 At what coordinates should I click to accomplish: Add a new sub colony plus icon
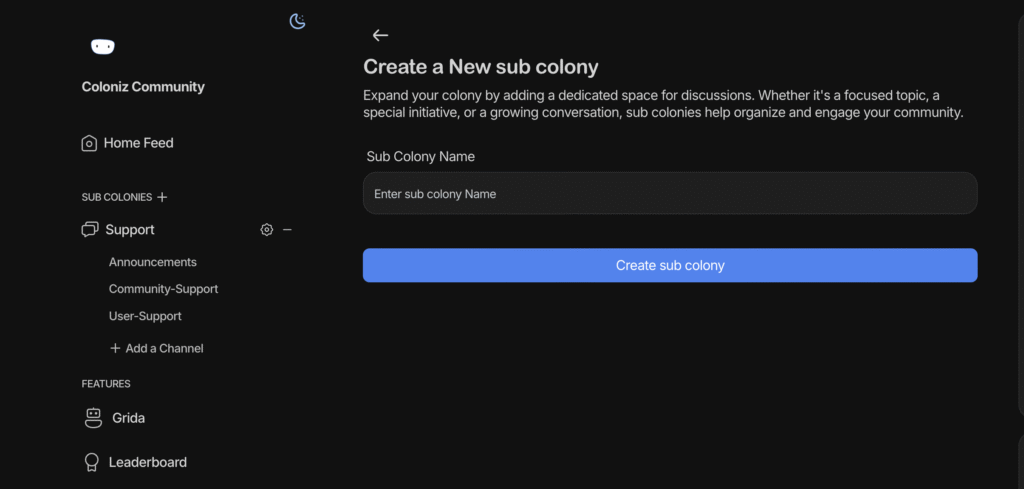(x=163, y=197)
